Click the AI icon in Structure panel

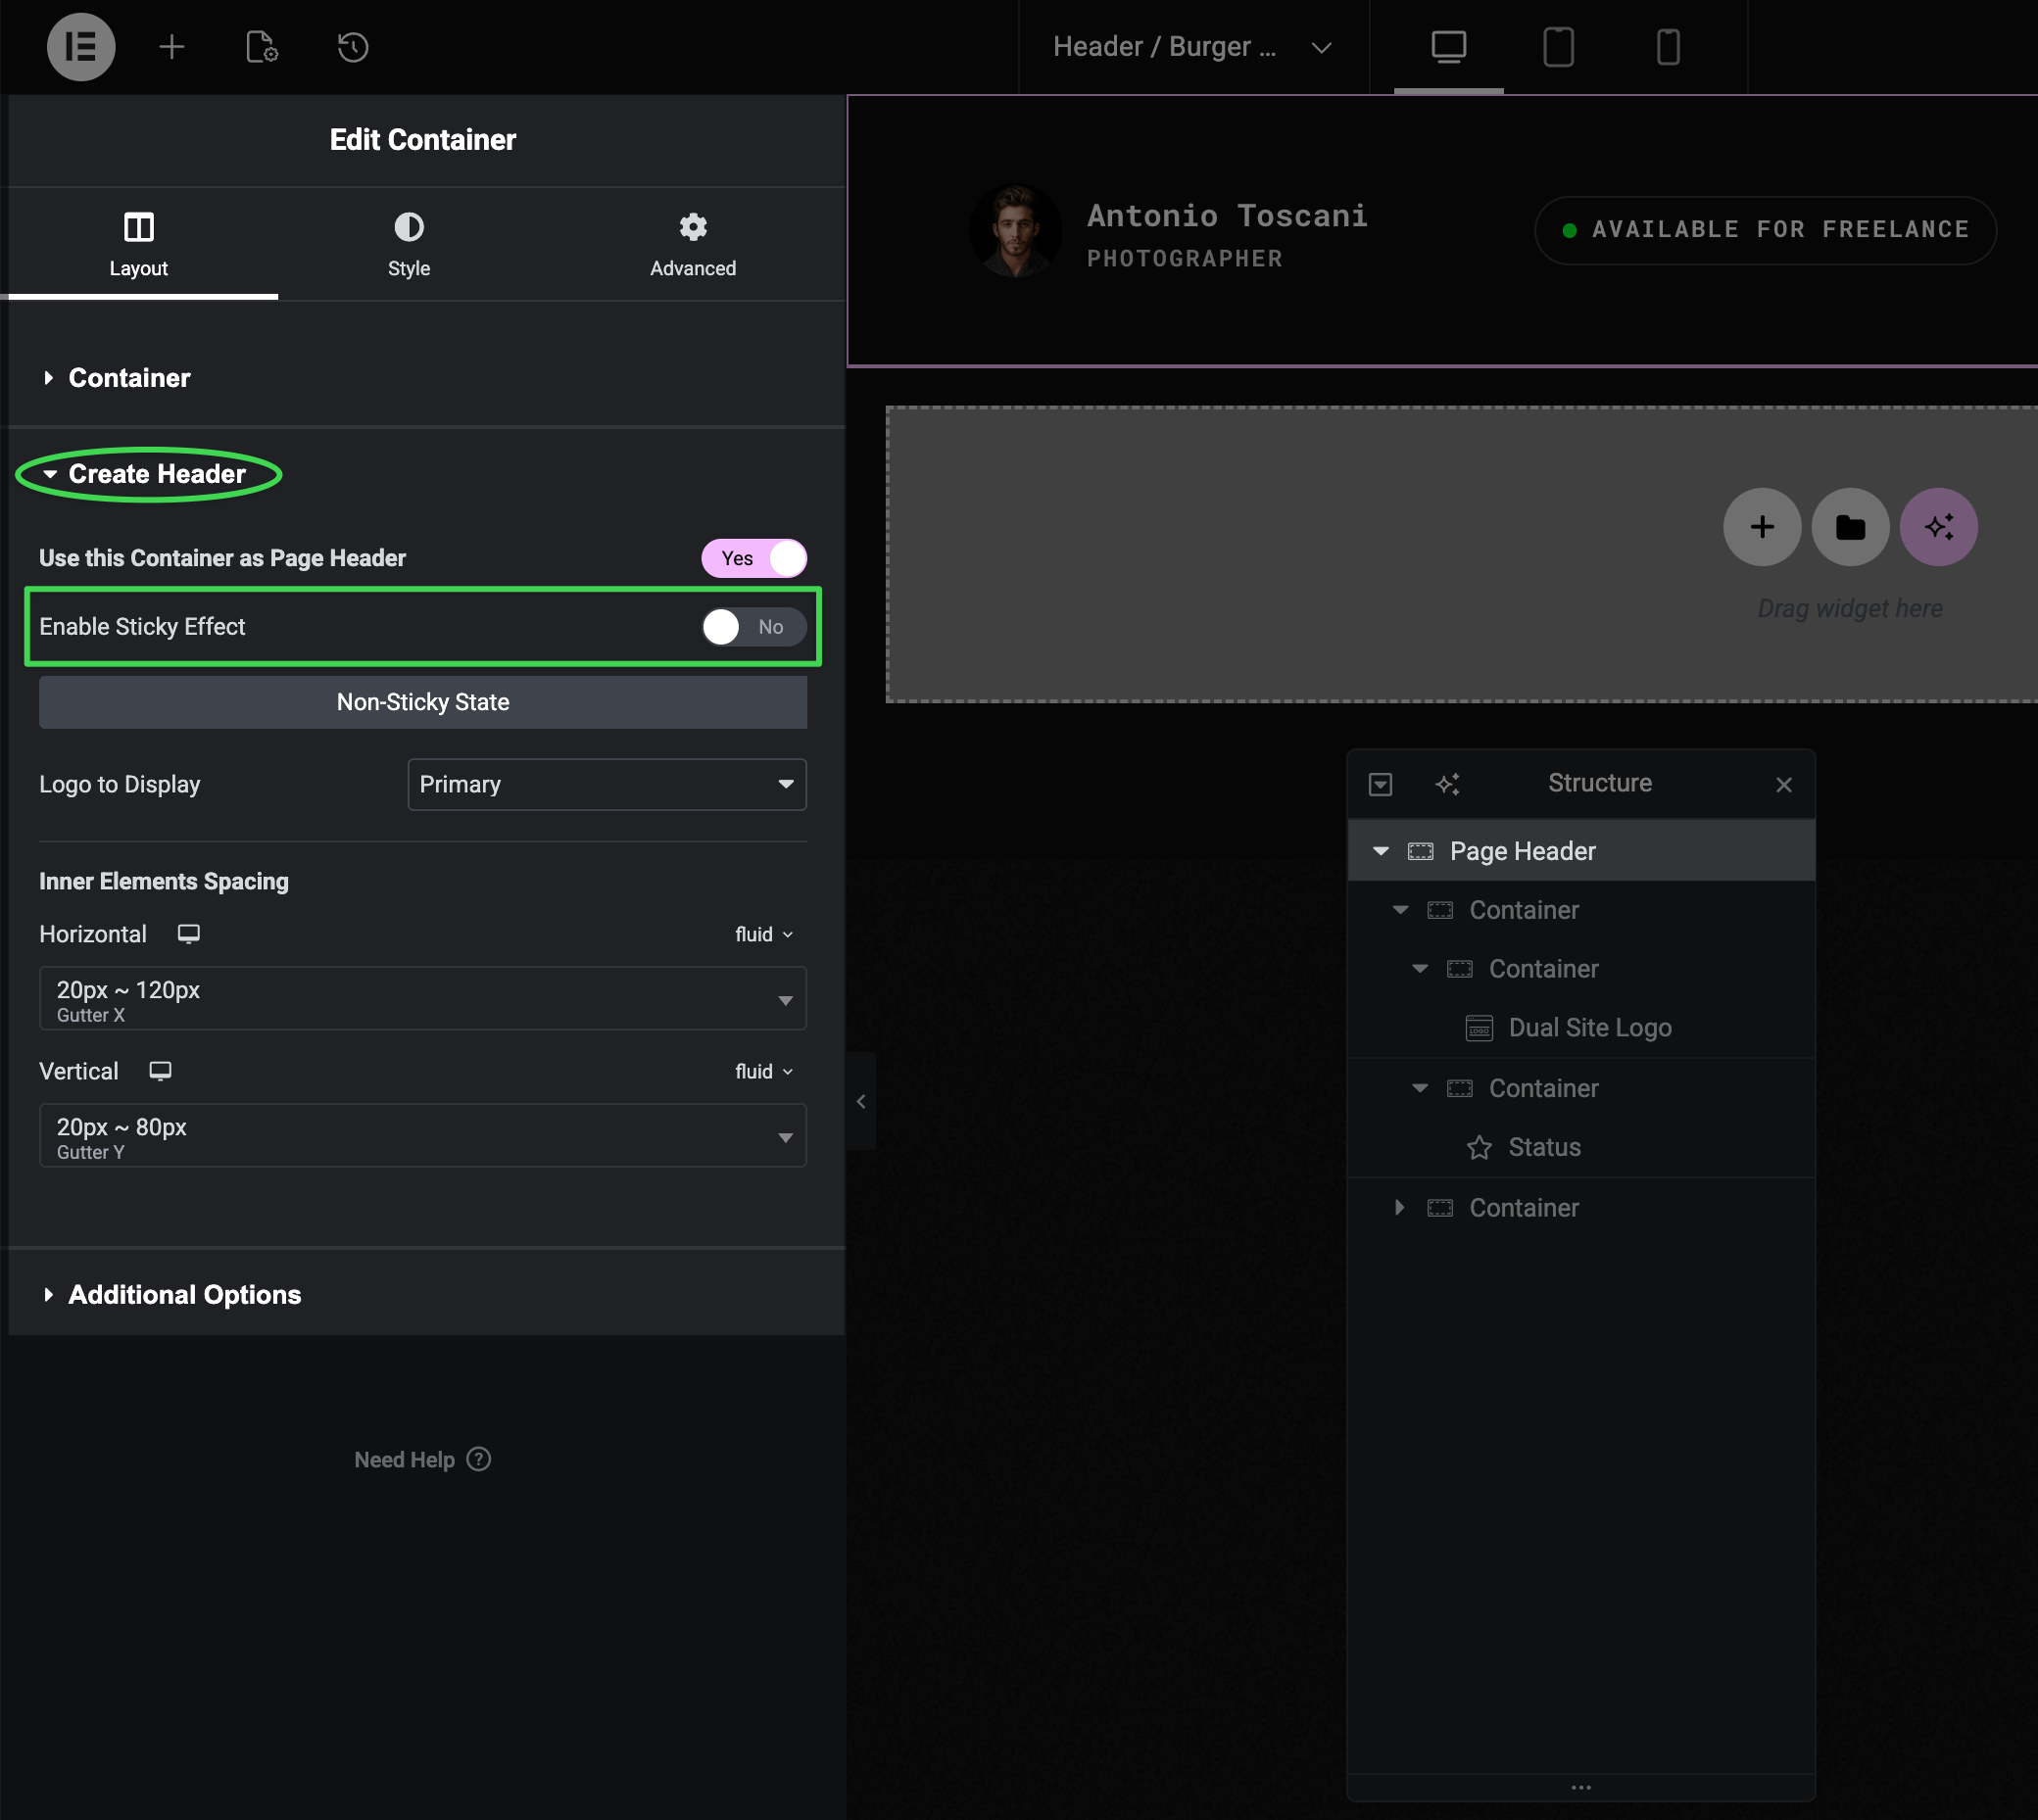(1447, 784)
